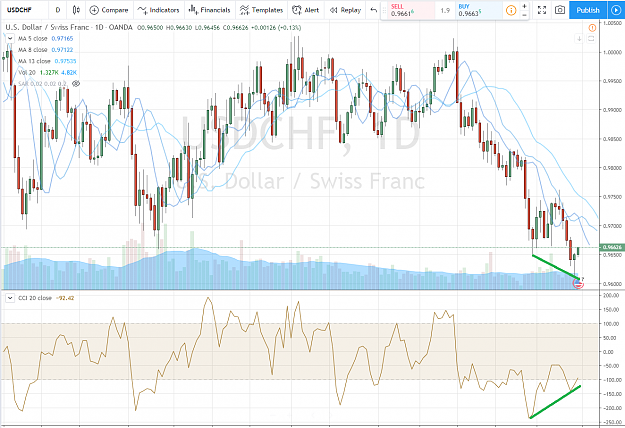The image size is (625, 428).
Task: Open the D timeframe interval selector
Action: tap(58, 10)
